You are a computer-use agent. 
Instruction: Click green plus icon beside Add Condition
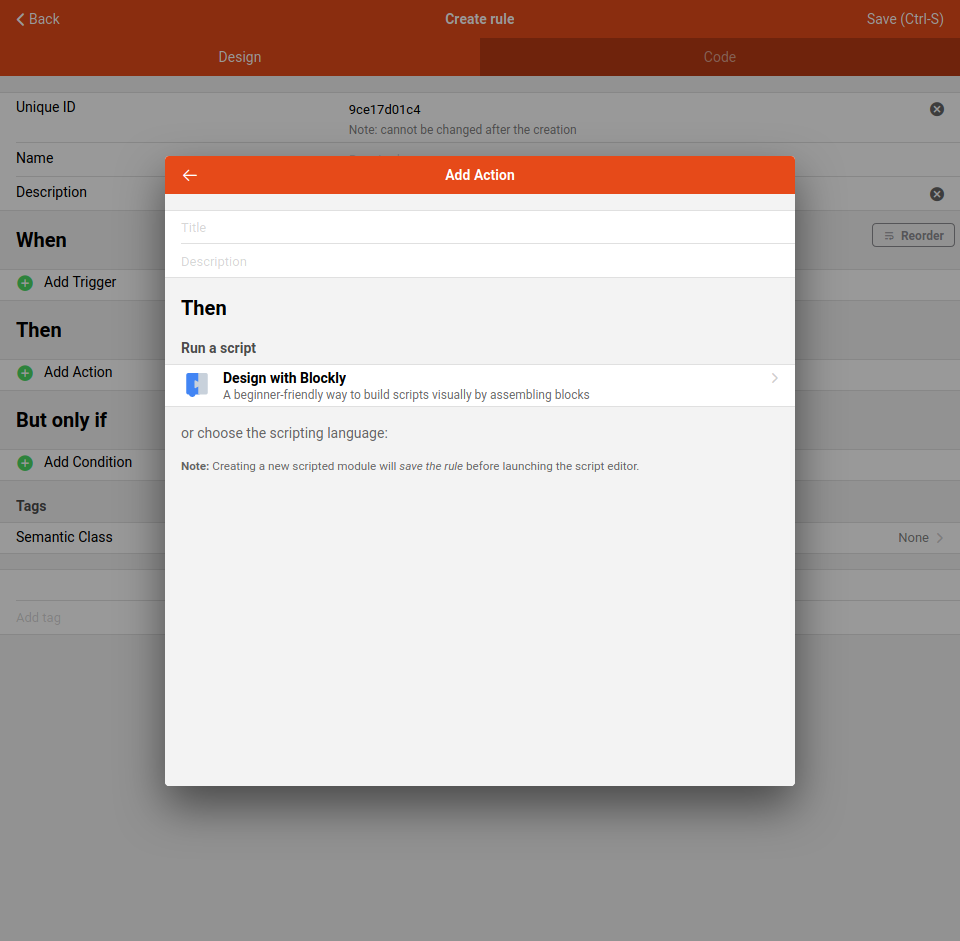pos(25,463)
